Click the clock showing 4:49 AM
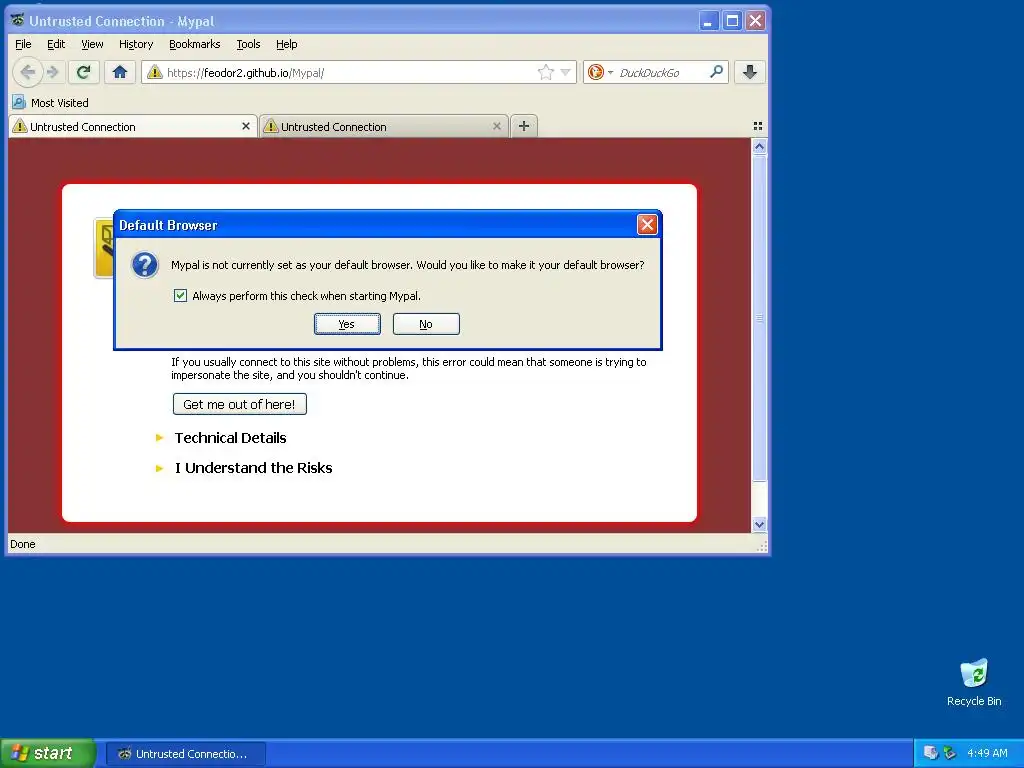The image size is (1024, 768). [x=987, y=753]
